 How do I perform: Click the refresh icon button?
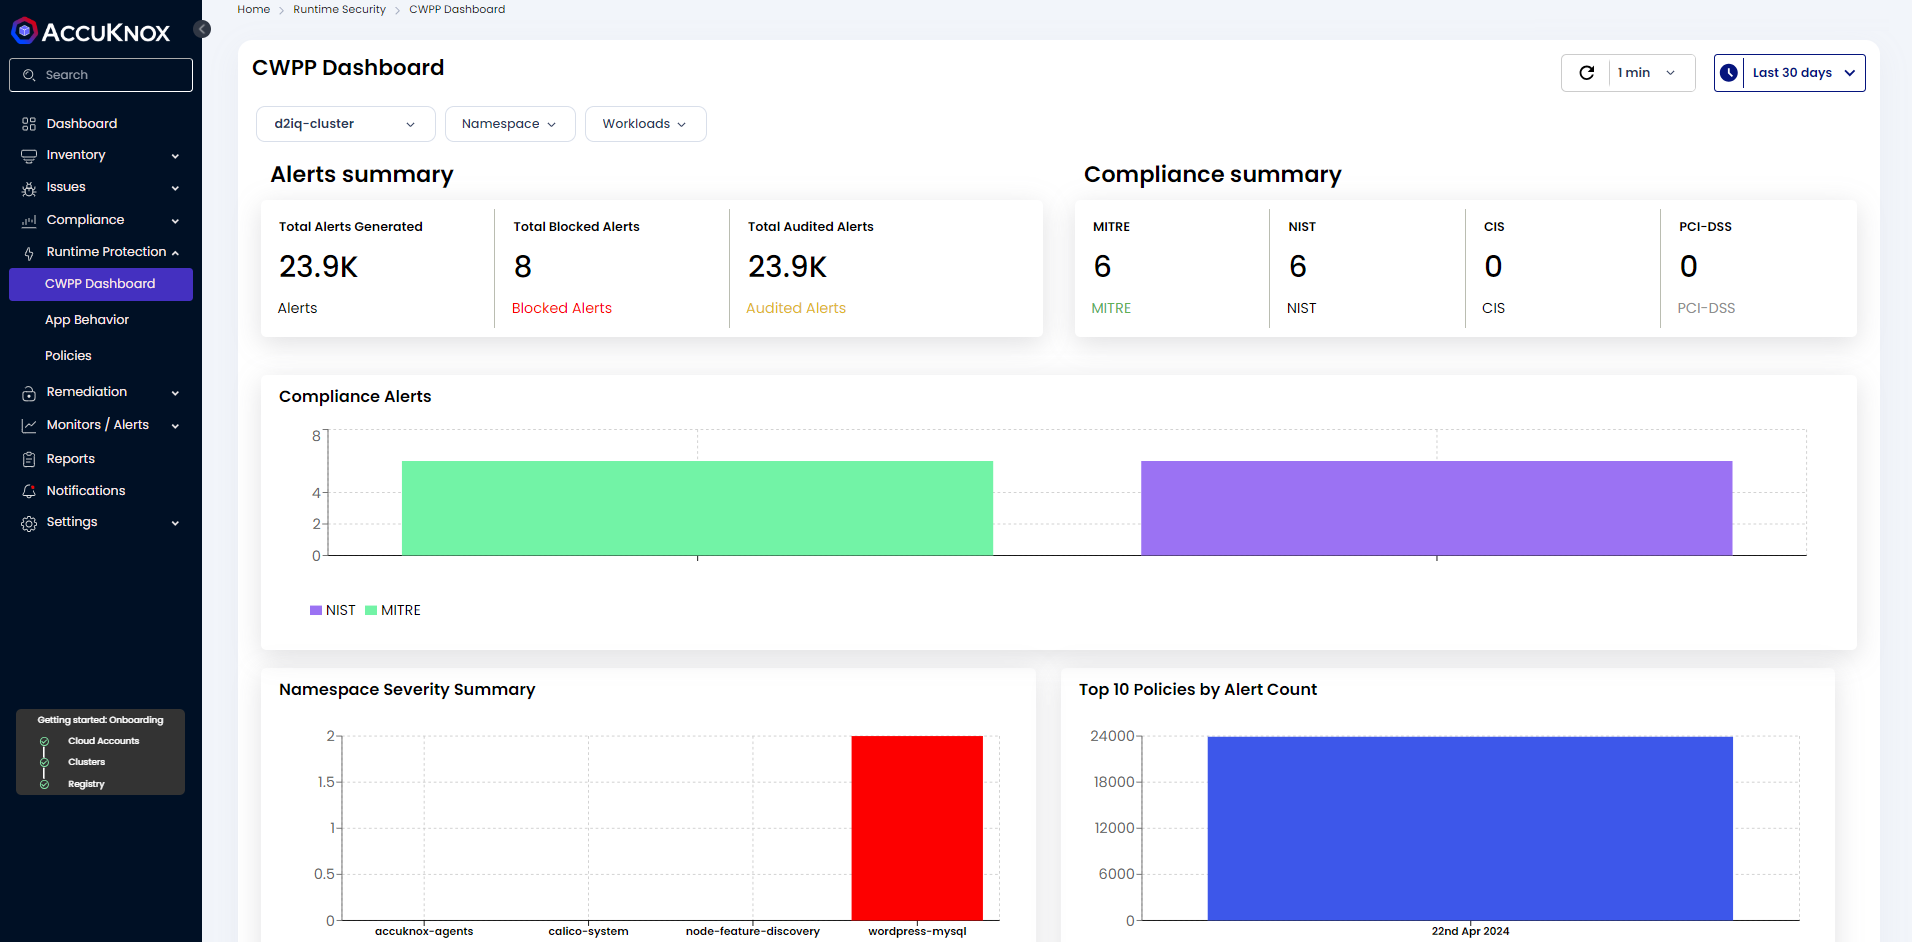1586,73
